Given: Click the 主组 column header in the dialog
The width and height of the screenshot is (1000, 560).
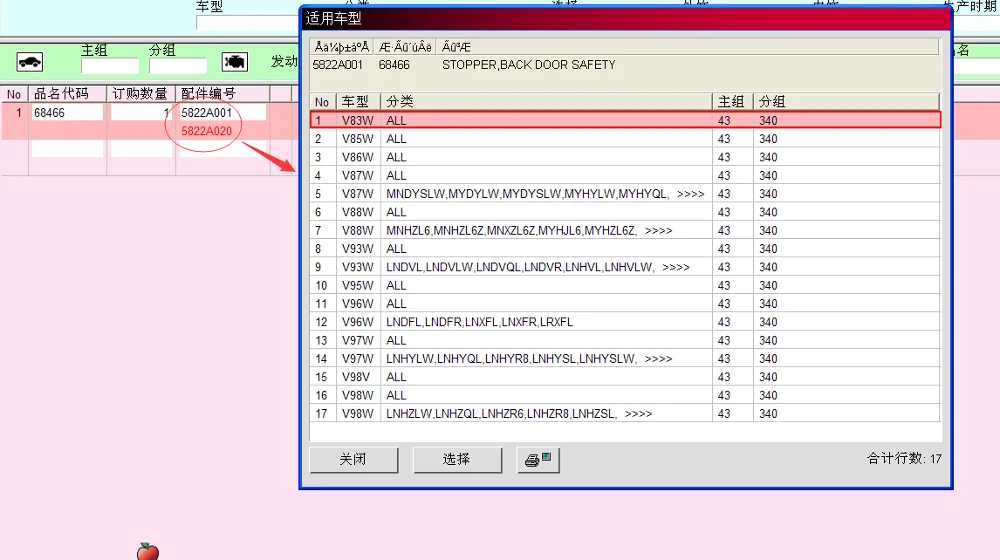Looking at the screenshot, I should tap(732, 101).
